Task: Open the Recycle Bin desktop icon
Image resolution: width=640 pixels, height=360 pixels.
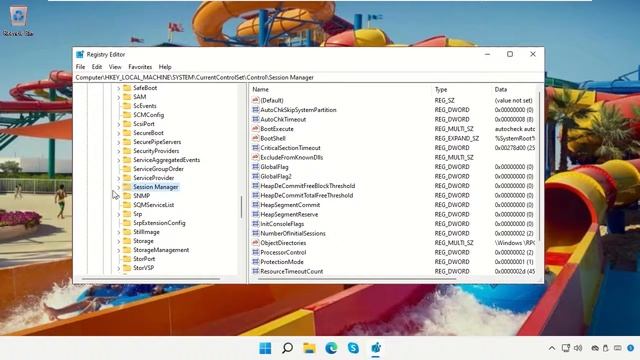Action: pos(18,20)
